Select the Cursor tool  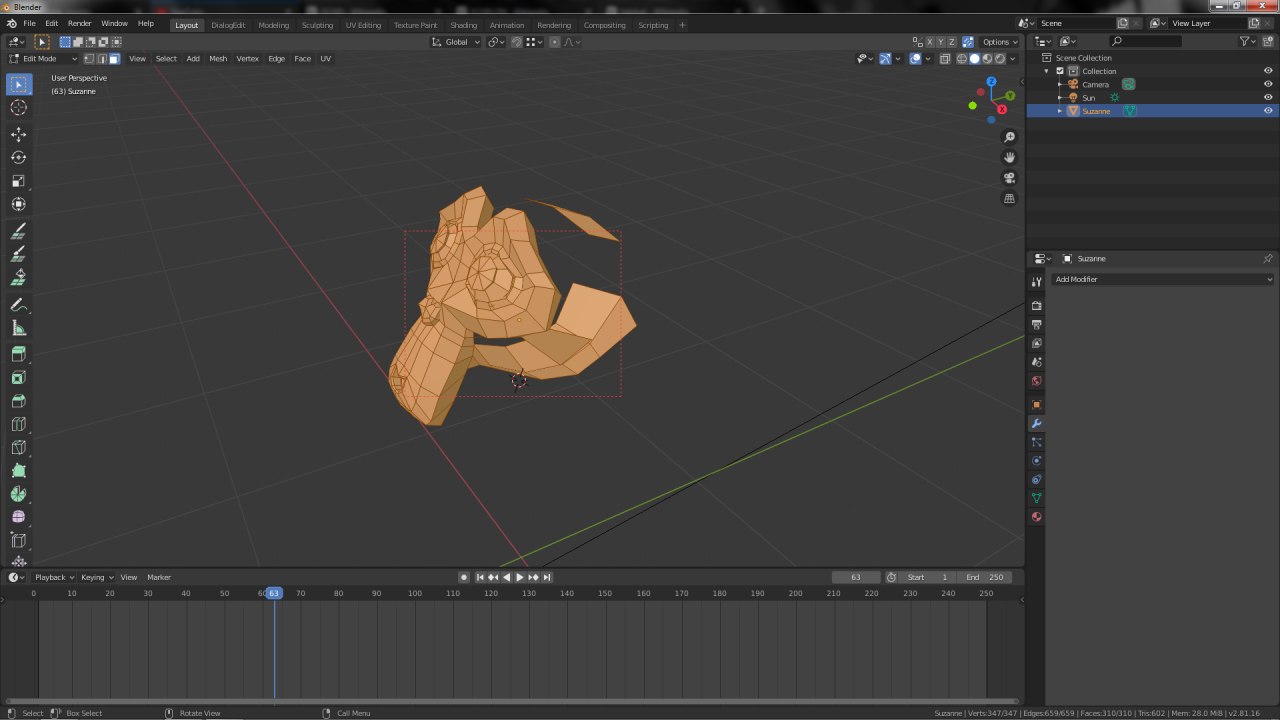(x=18, y=108)
